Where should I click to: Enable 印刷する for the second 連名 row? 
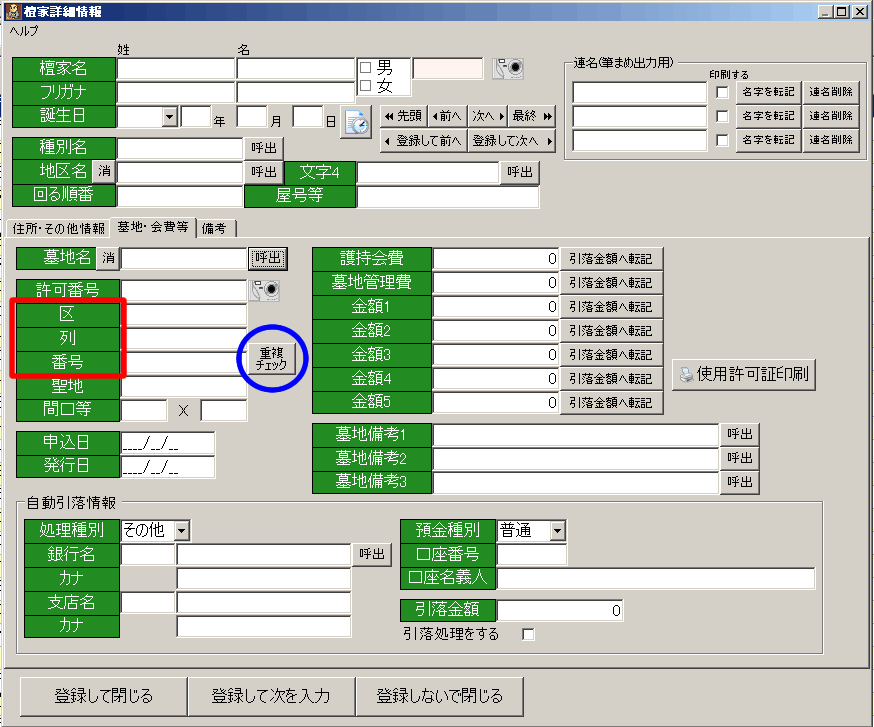(722, 116)
